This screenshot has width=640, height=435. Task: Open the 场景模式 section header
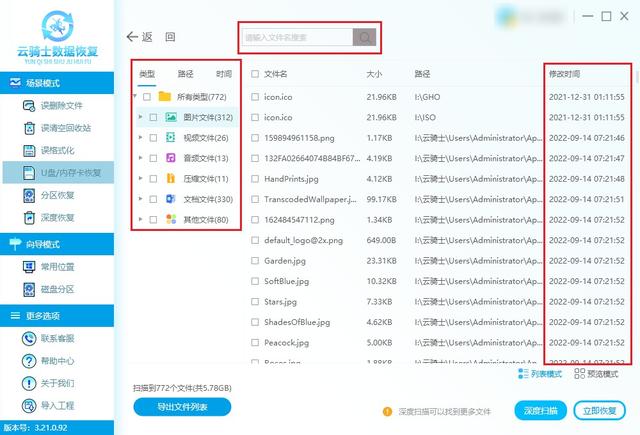57,83
